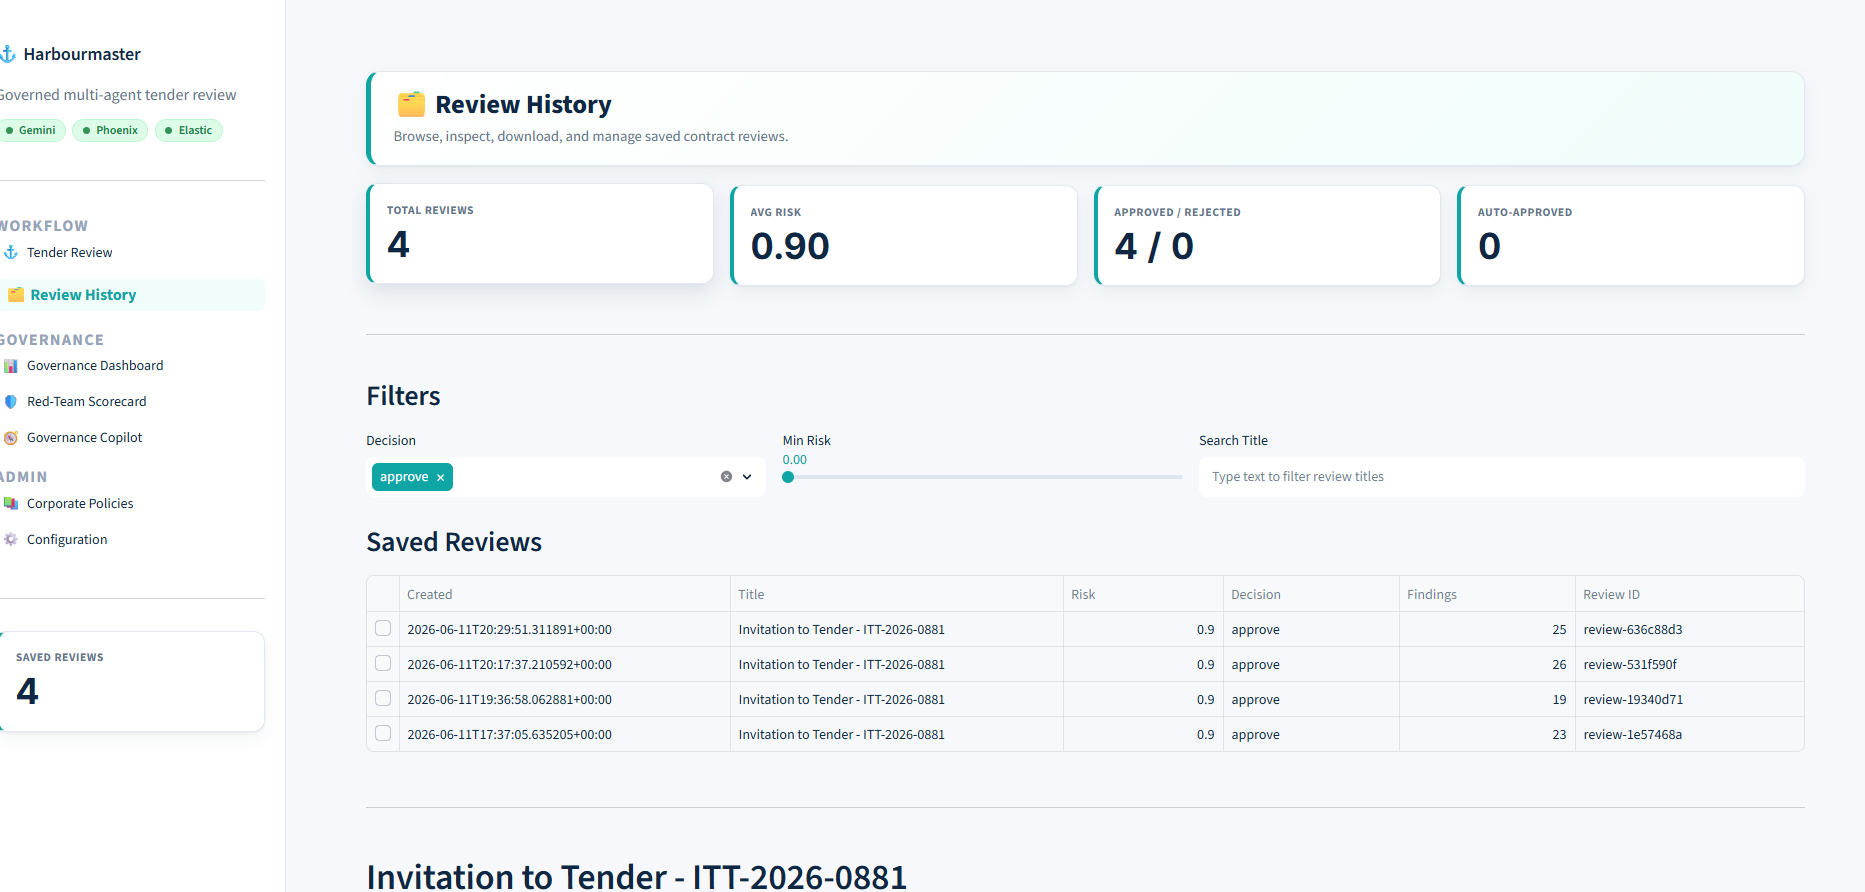1865x892 pixels.
Task: Open Review History page
Action: [132, 295]
